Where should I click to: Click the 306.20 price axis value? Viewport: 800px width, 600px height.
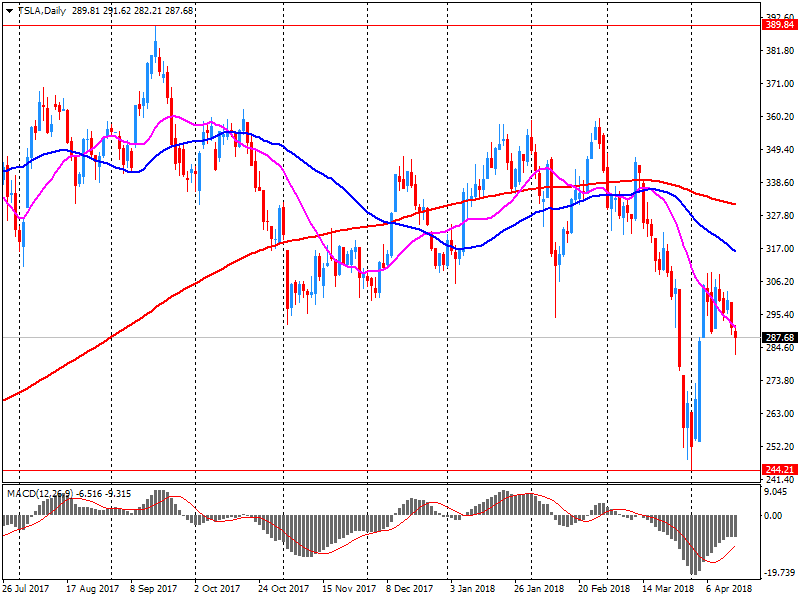tap(780, 282)
